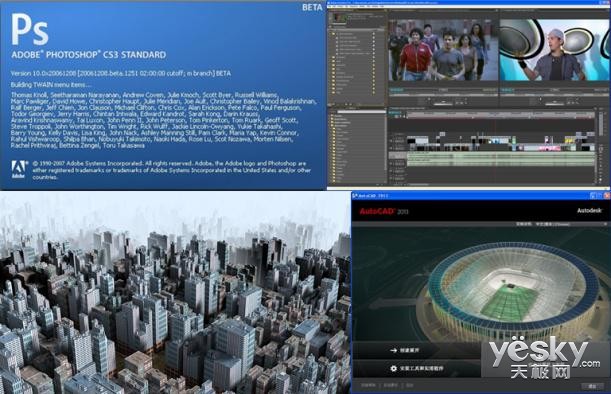Click the project panel clip thumbnail in Premiere

[339, 18]
